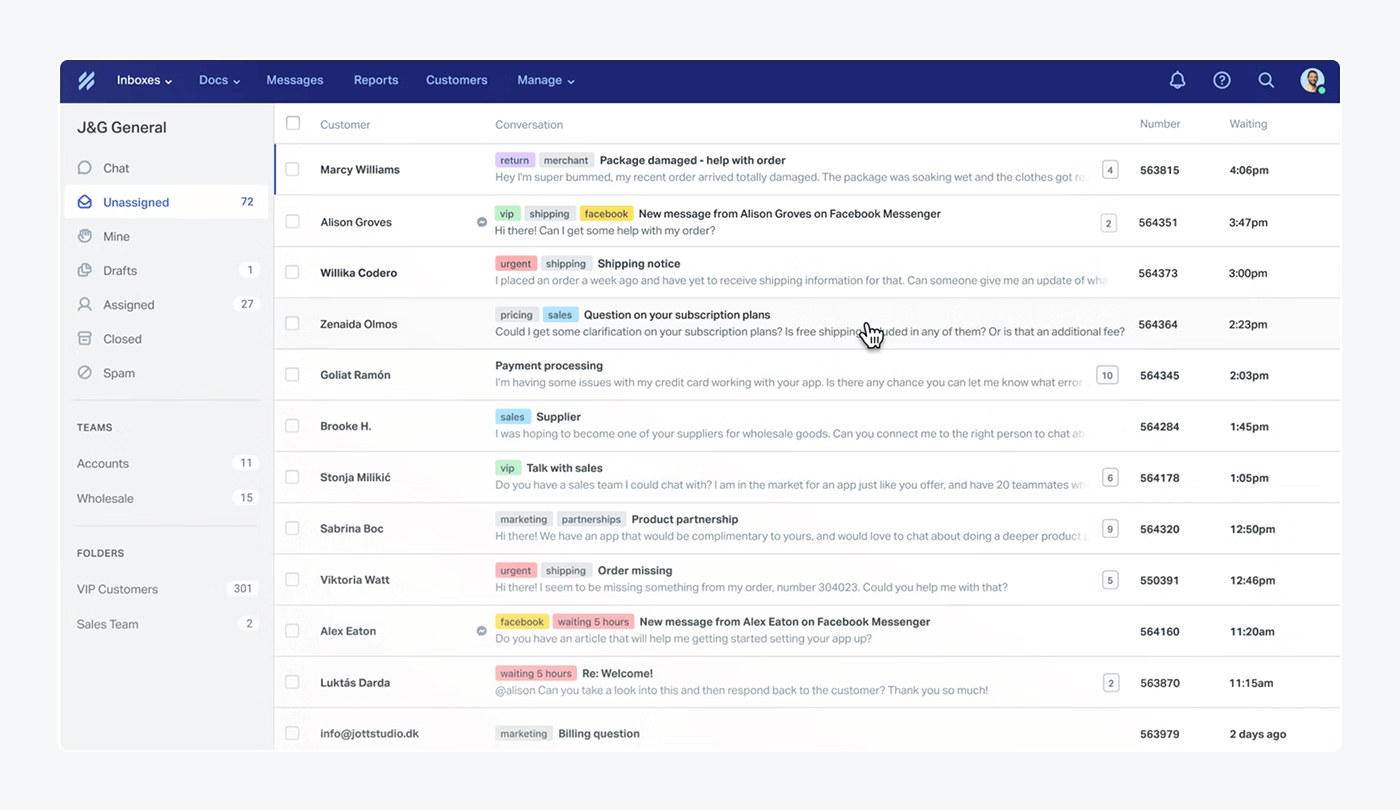The width and height of the screenshot is (1400, 810).
Task: Expand the Inboxes dropdown
Action: (x=143, y=80)
